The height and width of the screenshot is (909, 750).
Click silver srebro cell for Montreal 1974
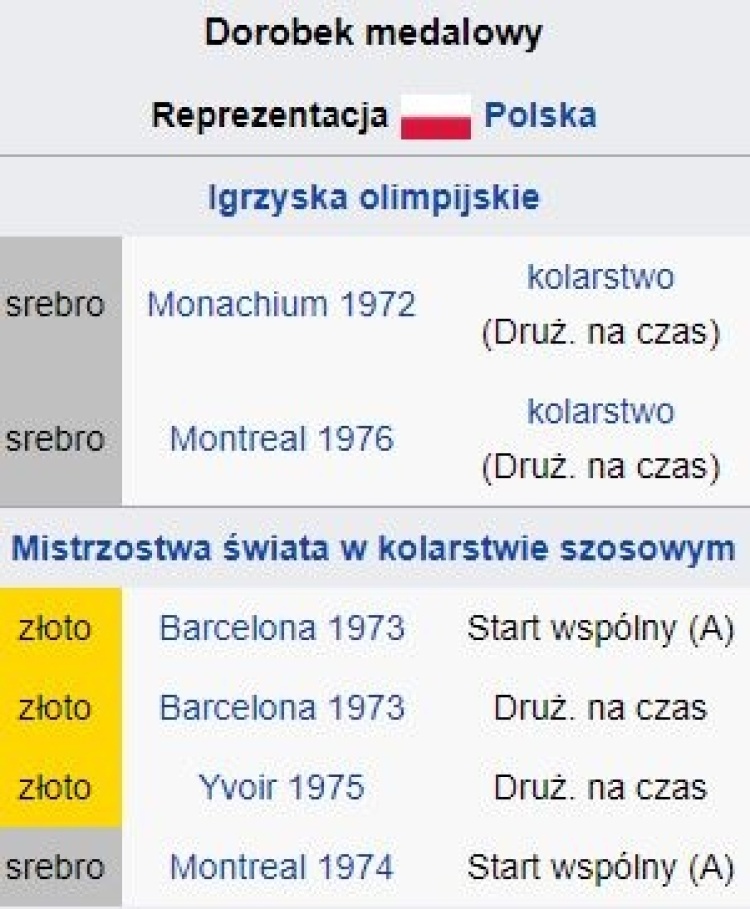[61, 867]
